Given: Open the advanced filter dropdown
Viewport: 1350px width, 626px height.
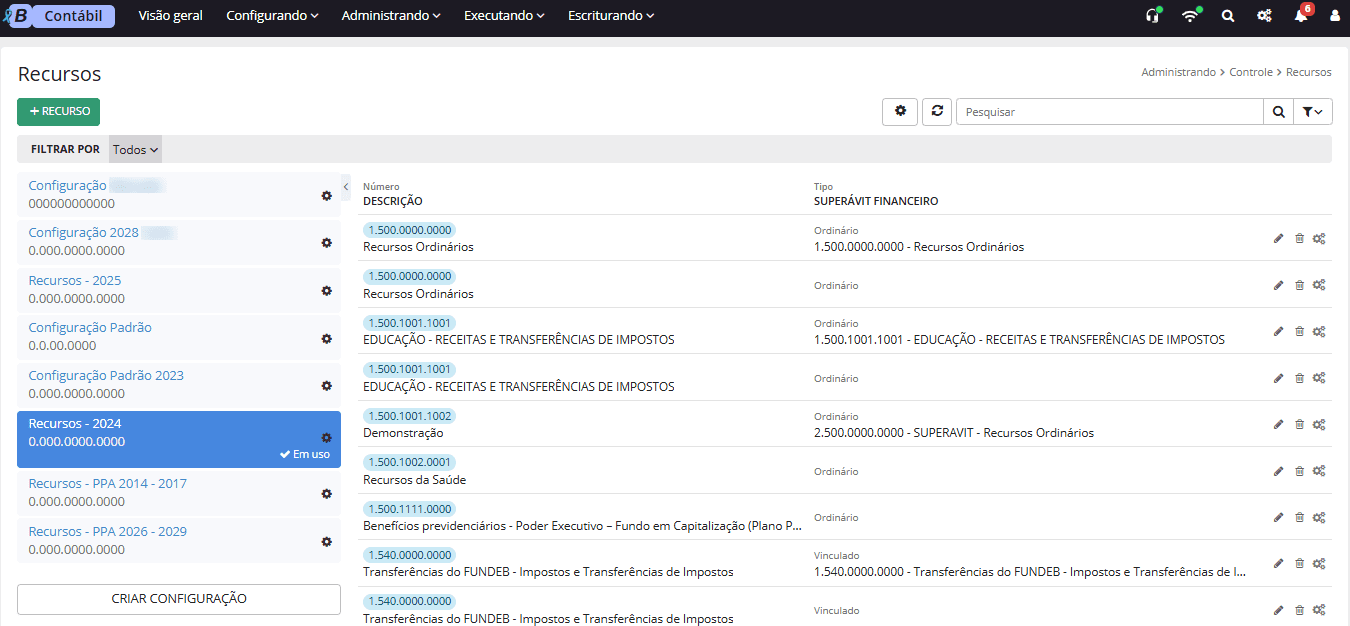Looking at the screenshot, I should coord(1312,112).
